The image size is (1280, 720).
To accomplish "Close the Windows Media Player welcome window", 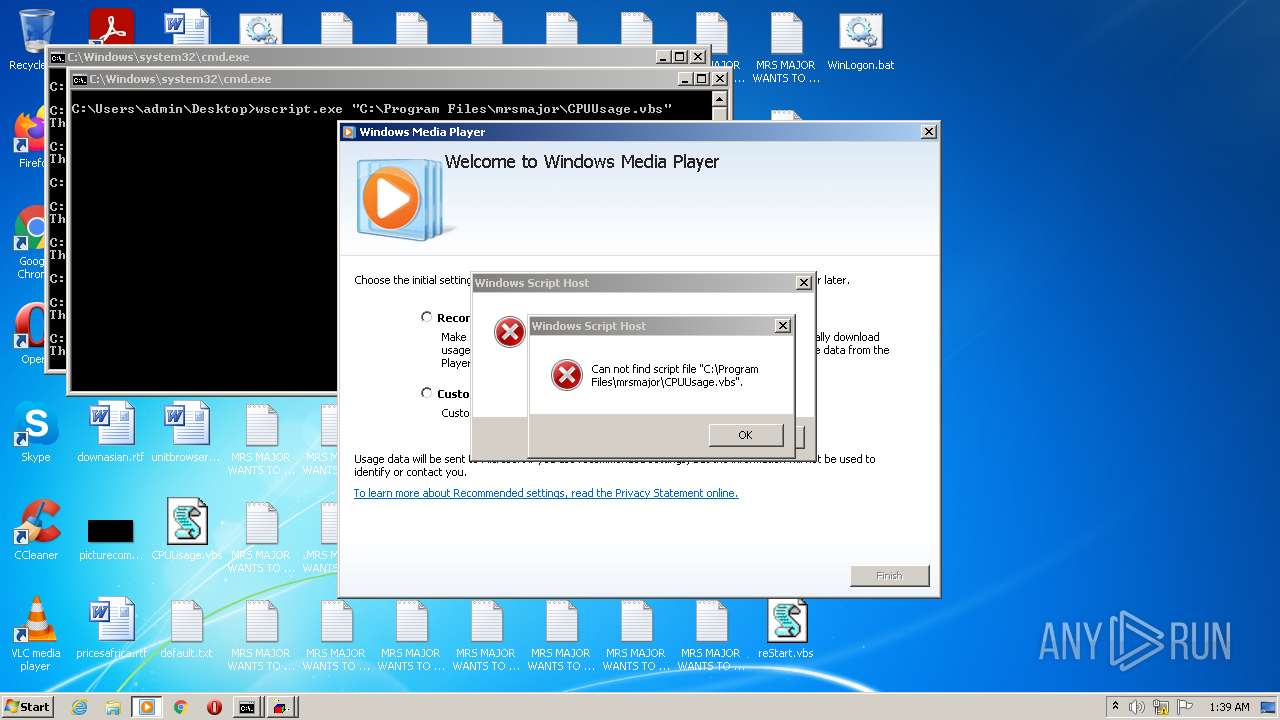I will [928, 132].
